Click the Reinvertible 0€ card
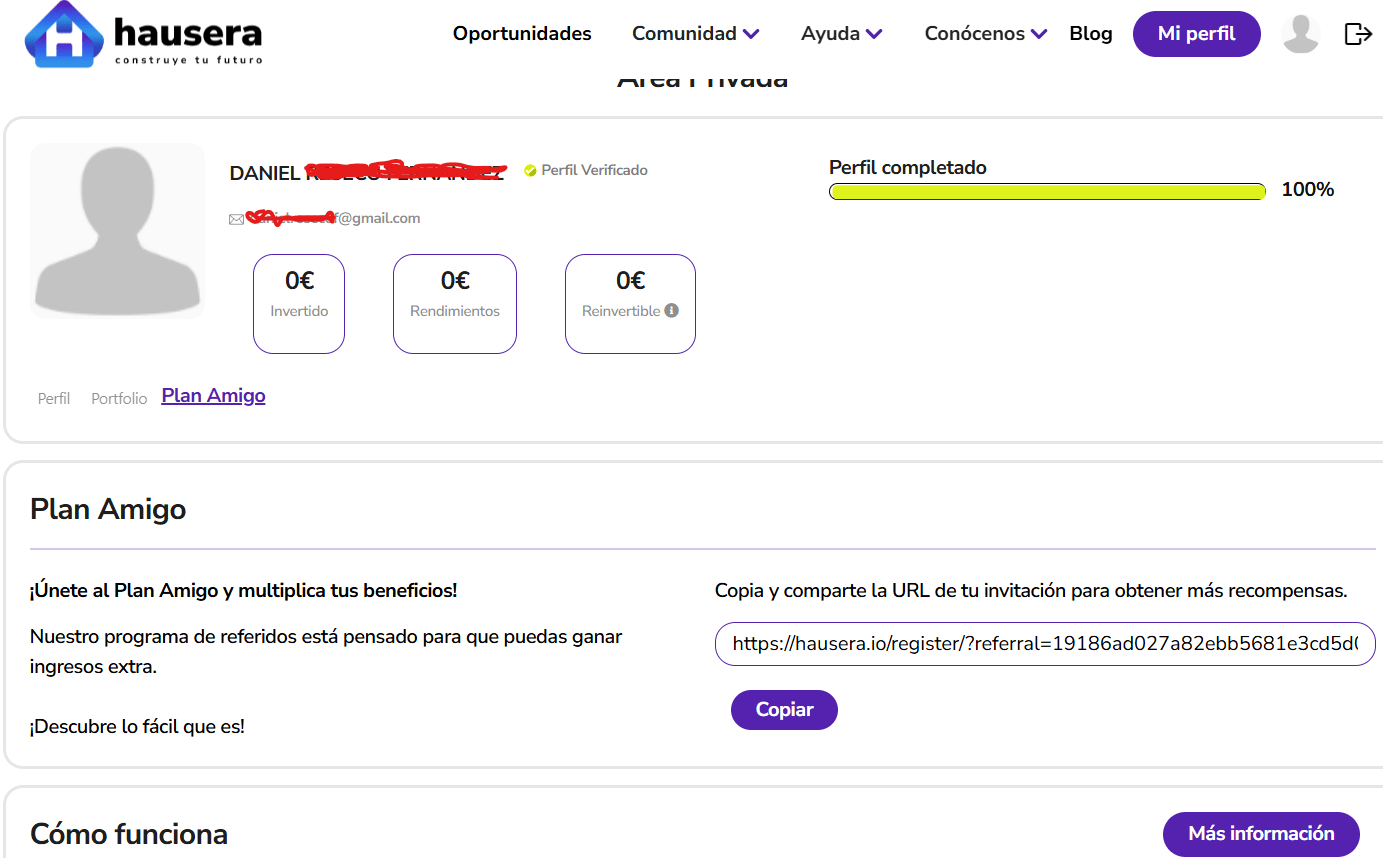Viewport: 1383px width, 858px height. [x=630, y=304]
